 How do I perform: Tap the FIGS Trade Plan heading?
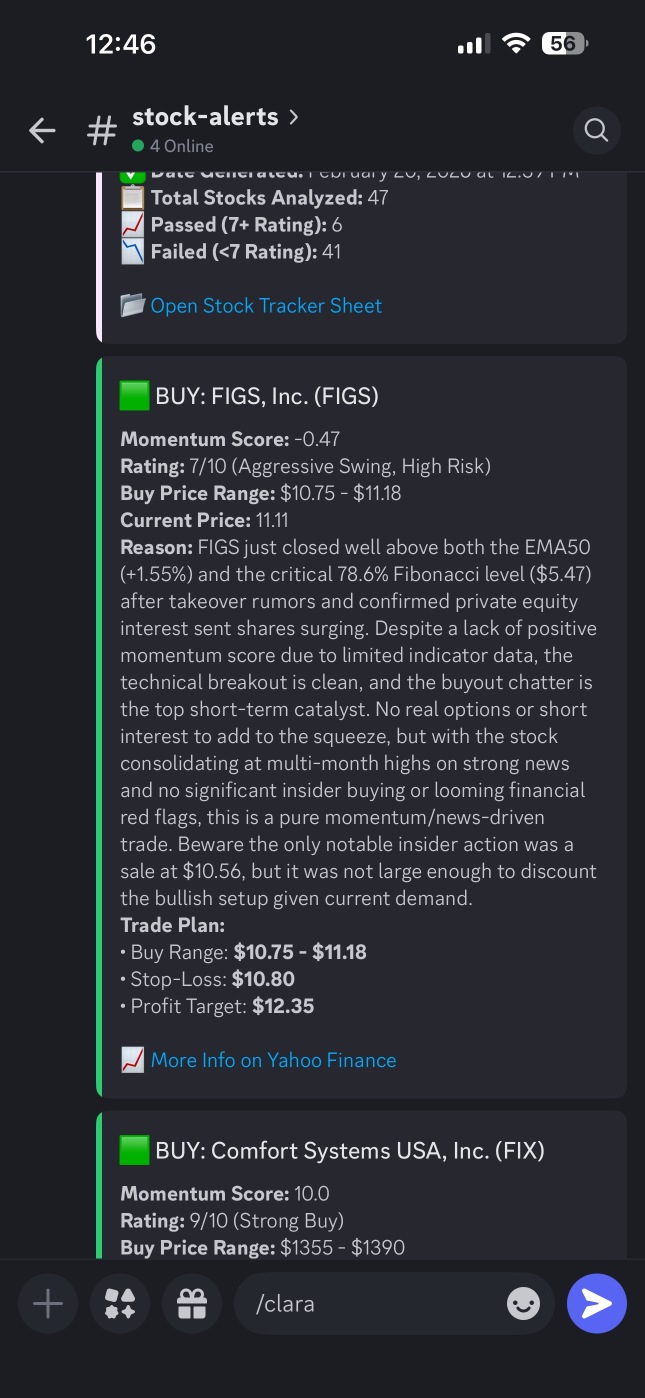click(x=173, y=925)
